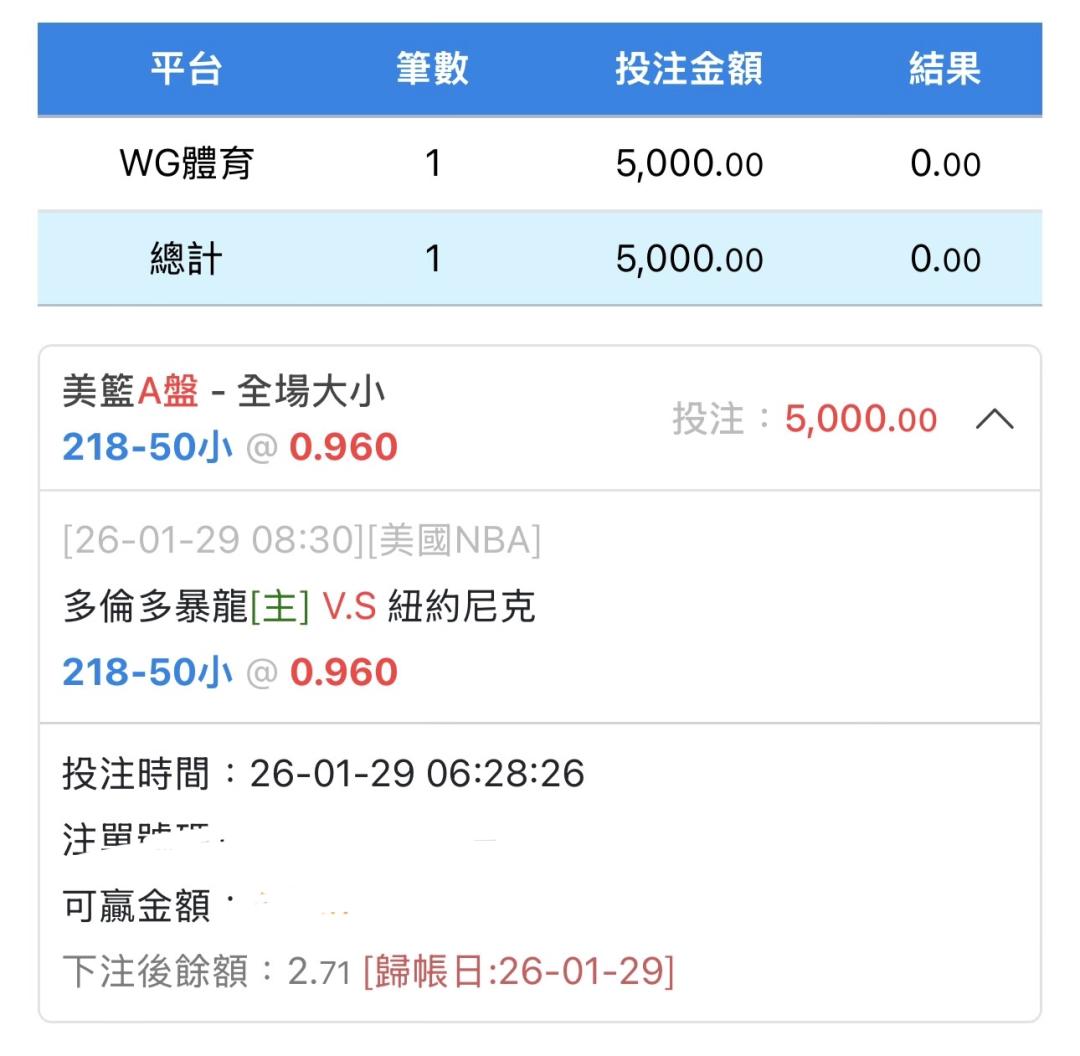The image size is (1080, 1056).
Task: Click the 投注金額 column header
Action: (x=688, y=69)
